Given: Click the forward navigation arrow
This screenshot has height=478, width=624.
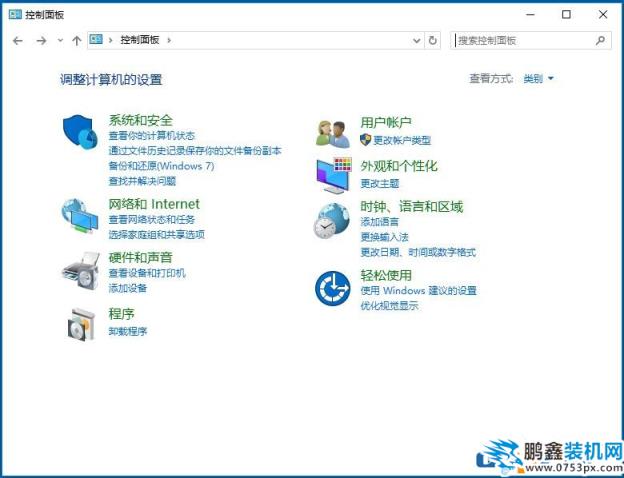Looking at the screenshot, I should (41, 41).
